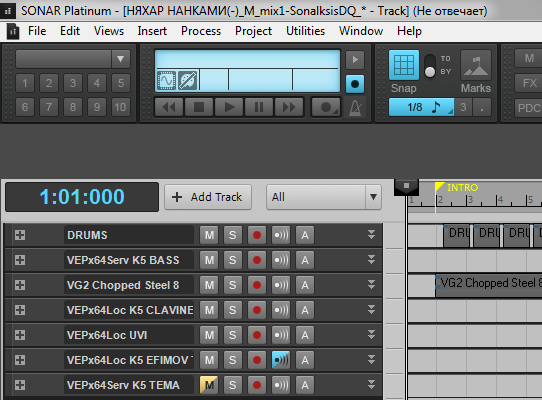Click the audio engine waveform icon
Screen dimensions: 542x400
[x=167, y=81]
